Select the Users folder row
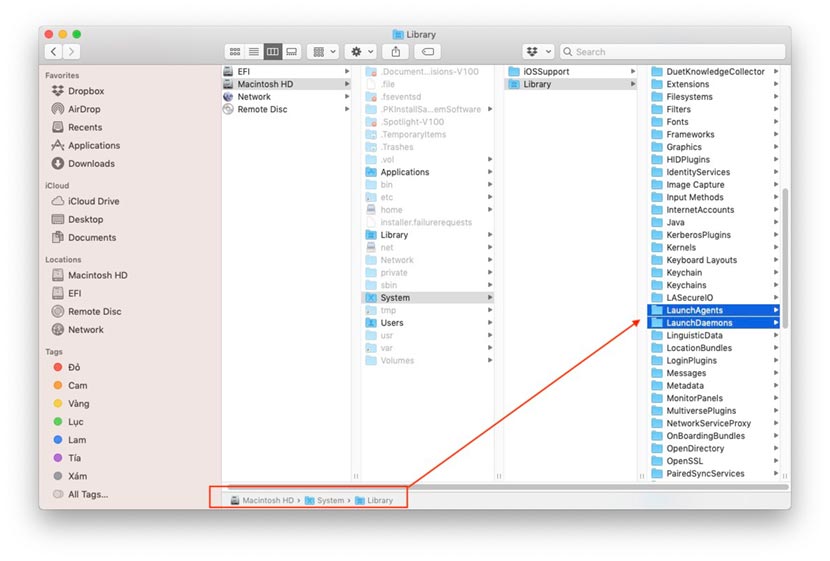 428,323
